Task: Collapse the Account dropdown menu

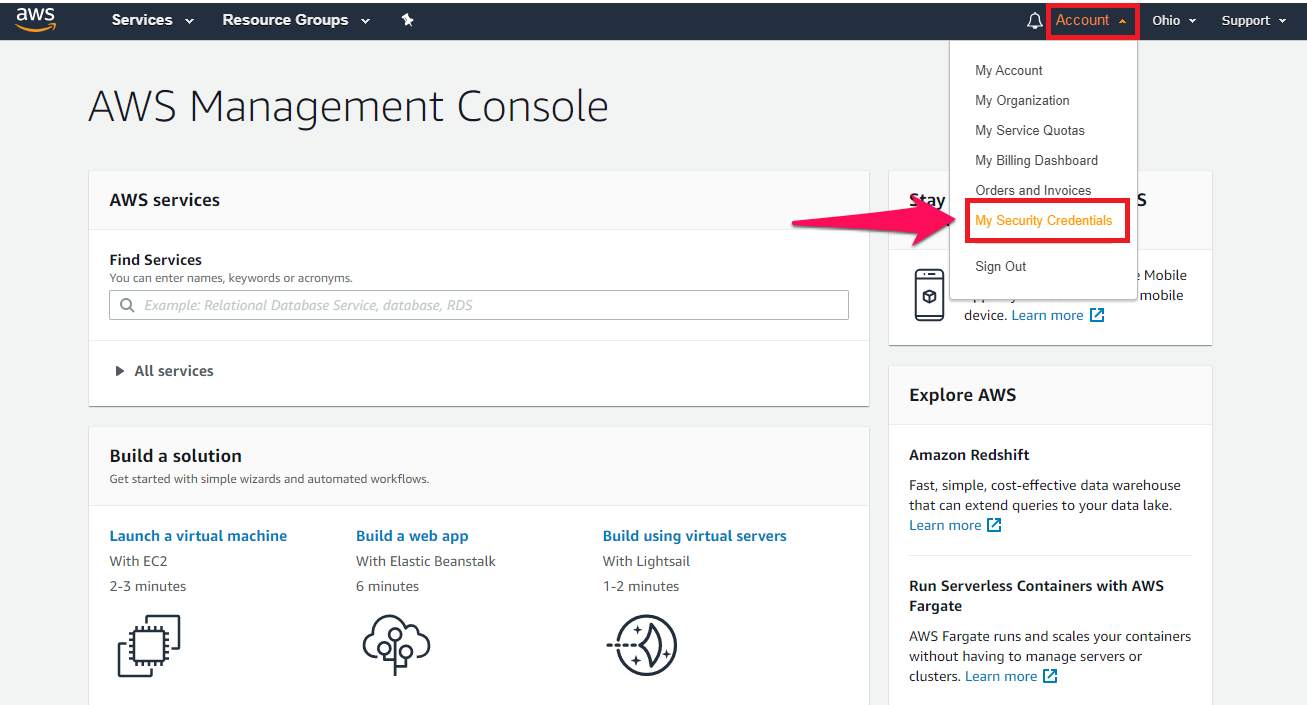Action: coord(1092,21)
